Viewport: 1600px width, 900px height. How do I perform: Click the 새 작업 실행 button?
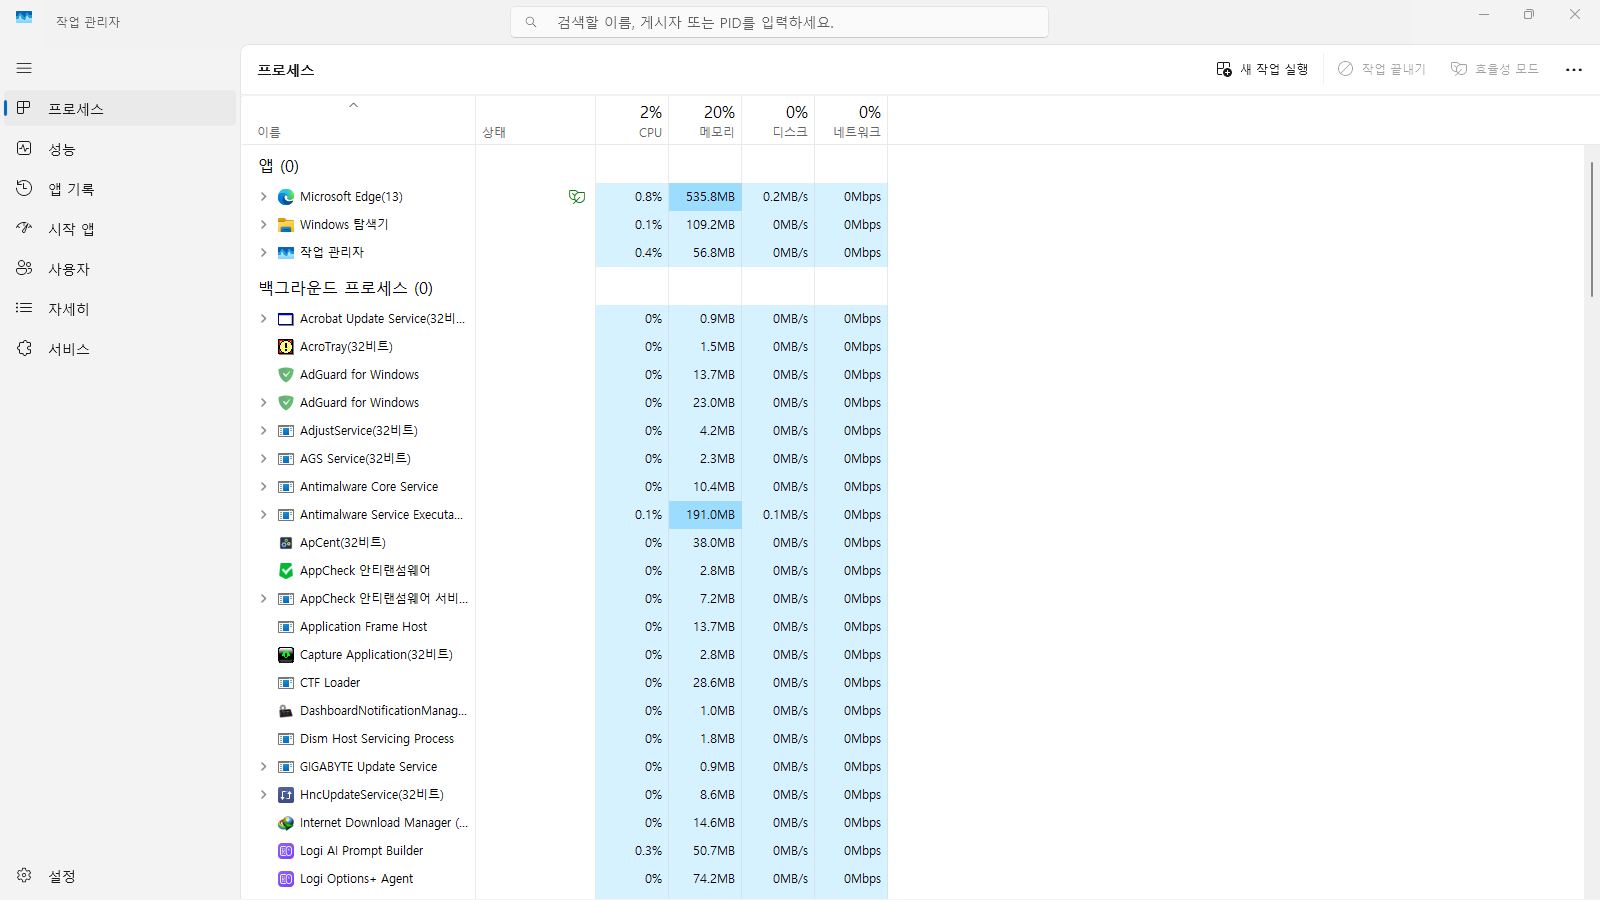(1262, 69)
